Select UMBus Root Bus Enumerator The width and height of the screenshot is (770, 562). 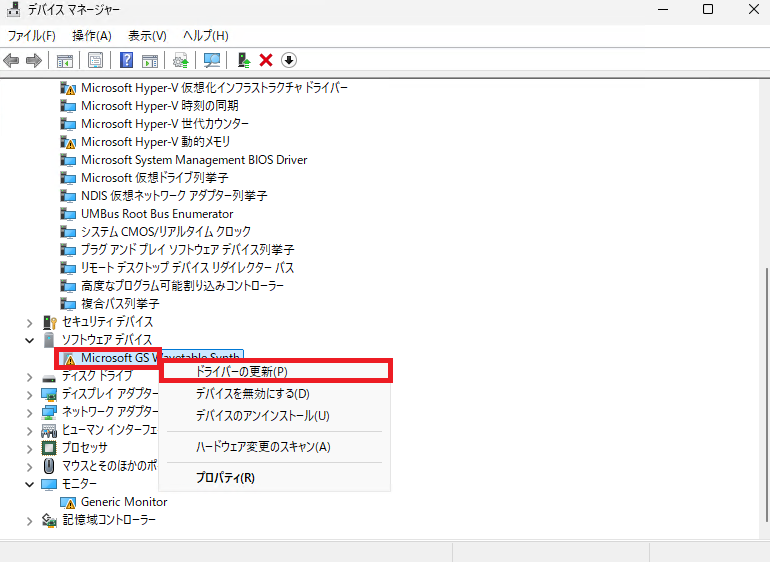157,214
